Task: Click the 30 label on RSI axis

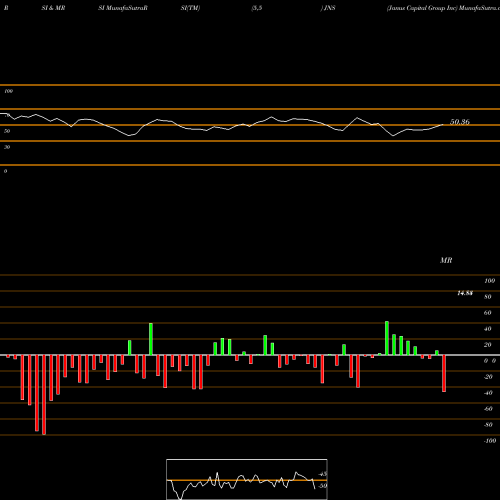Action: tap(7, 147)
